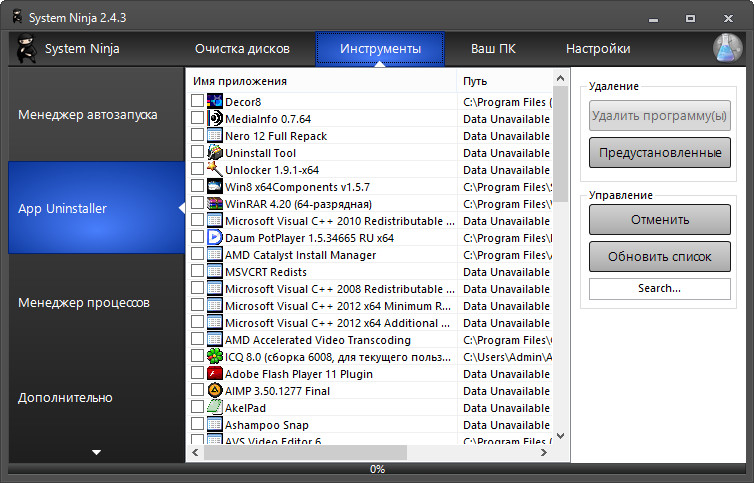
Task: Click the Предустановленные button
Action: 660,153
